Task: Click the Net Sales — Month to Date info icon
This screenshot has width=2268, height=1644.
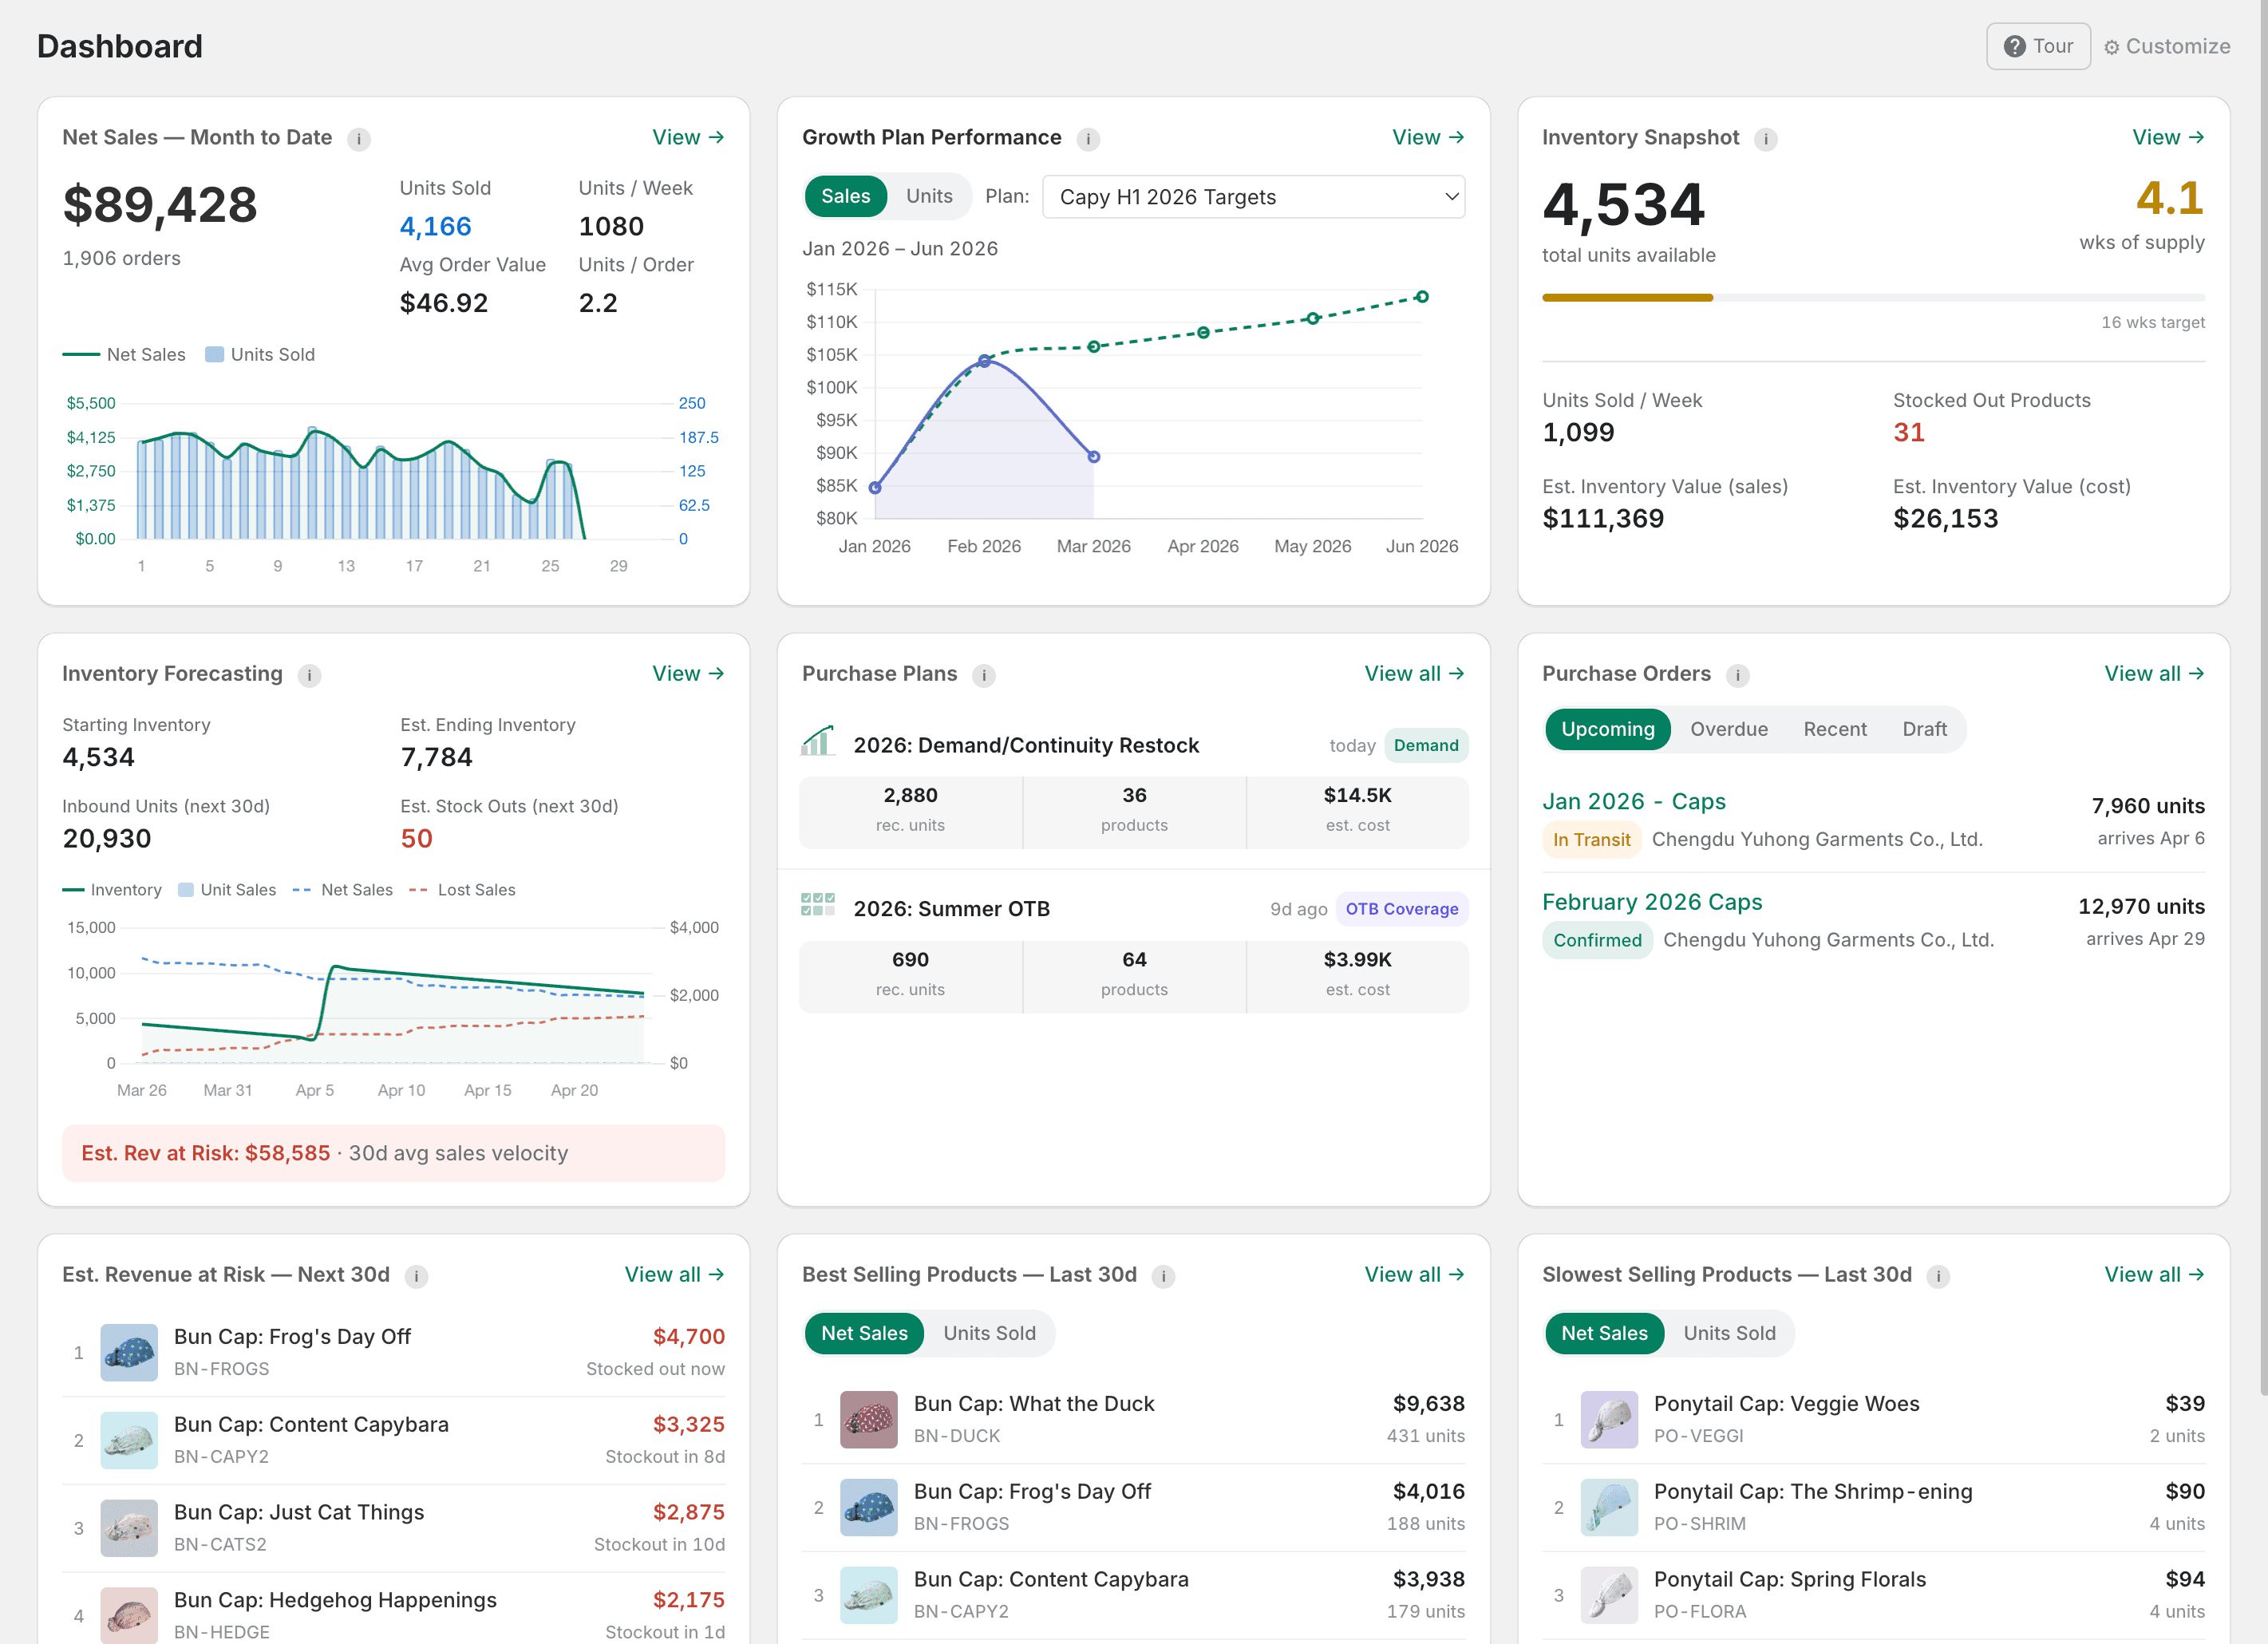Action: click(359, 139)
